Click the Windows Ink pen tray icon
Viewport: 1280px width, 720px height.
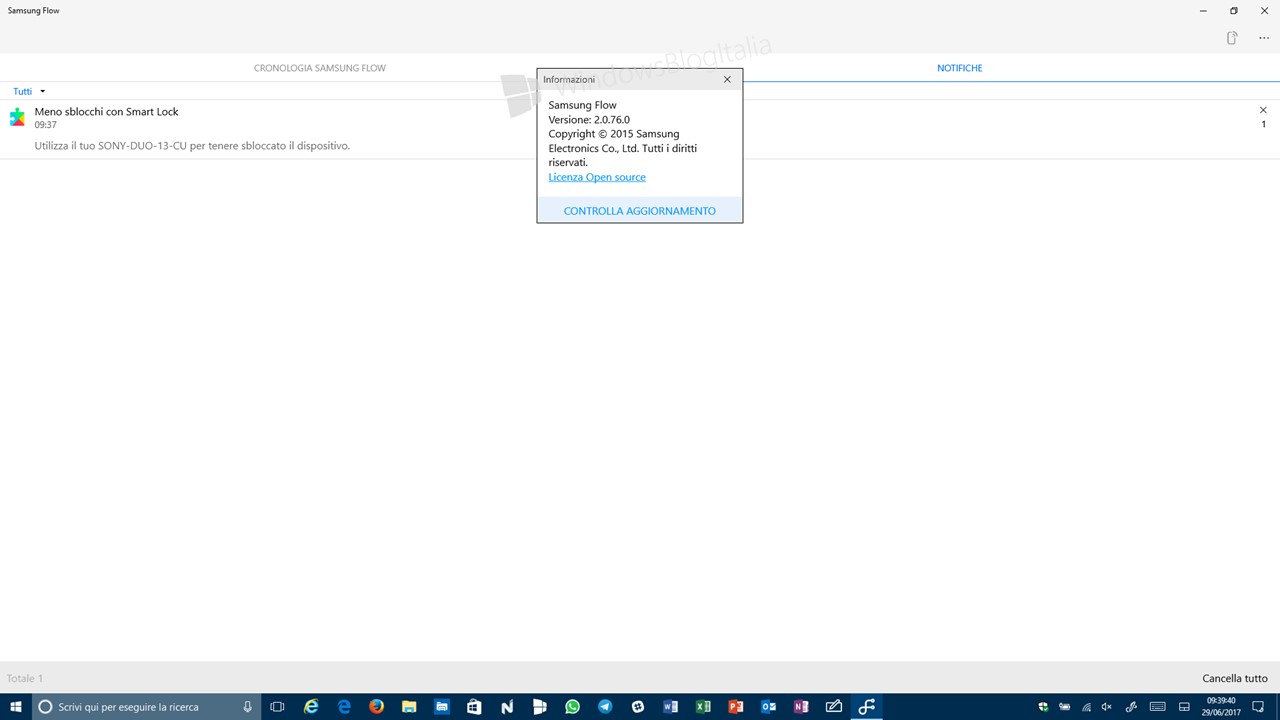coord(1129,707)
